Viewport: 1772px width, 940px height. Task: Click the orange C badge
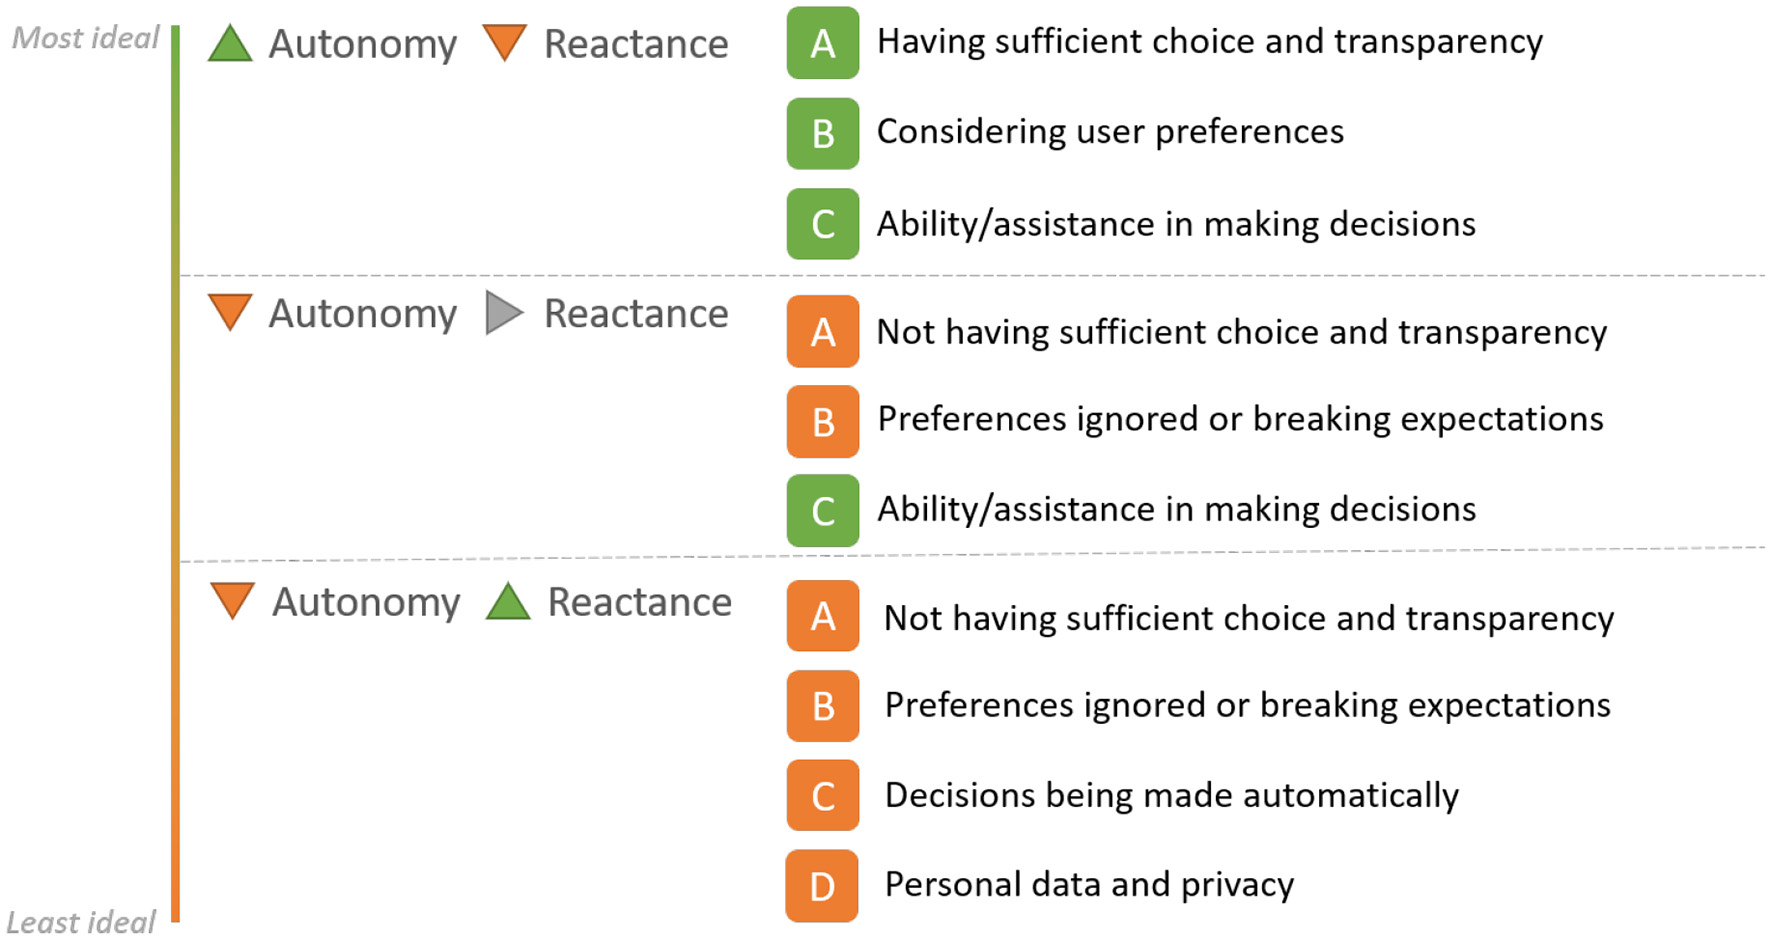(822, 796)
